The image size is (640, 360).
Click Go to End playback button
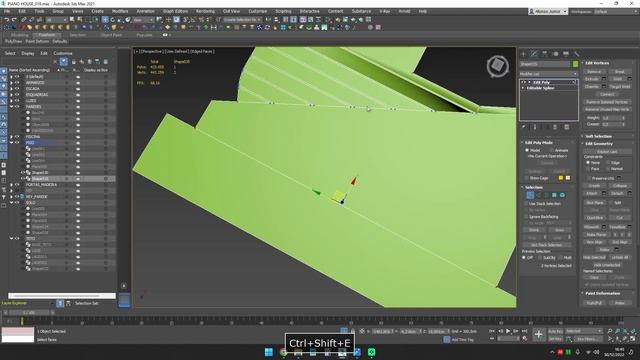524,331
